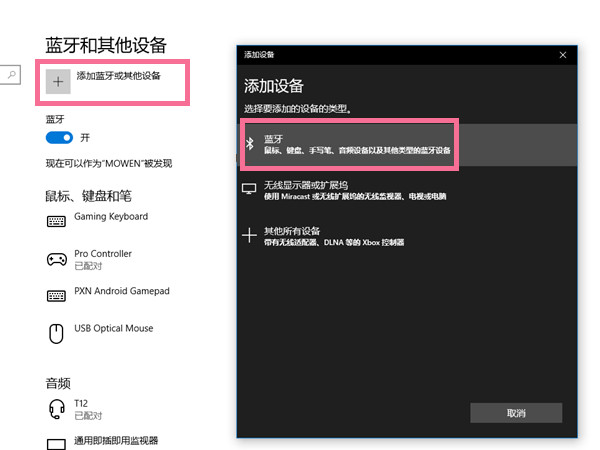
Task: Choose 蓝牙 device type option
Action: pyautogui.click(x=356, y=144)
